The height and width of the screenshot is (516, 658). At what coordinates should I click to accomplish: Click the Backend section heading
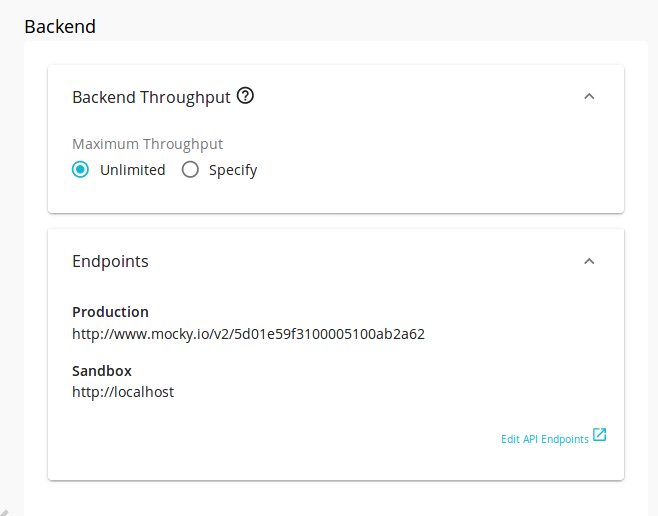point(60,26)
